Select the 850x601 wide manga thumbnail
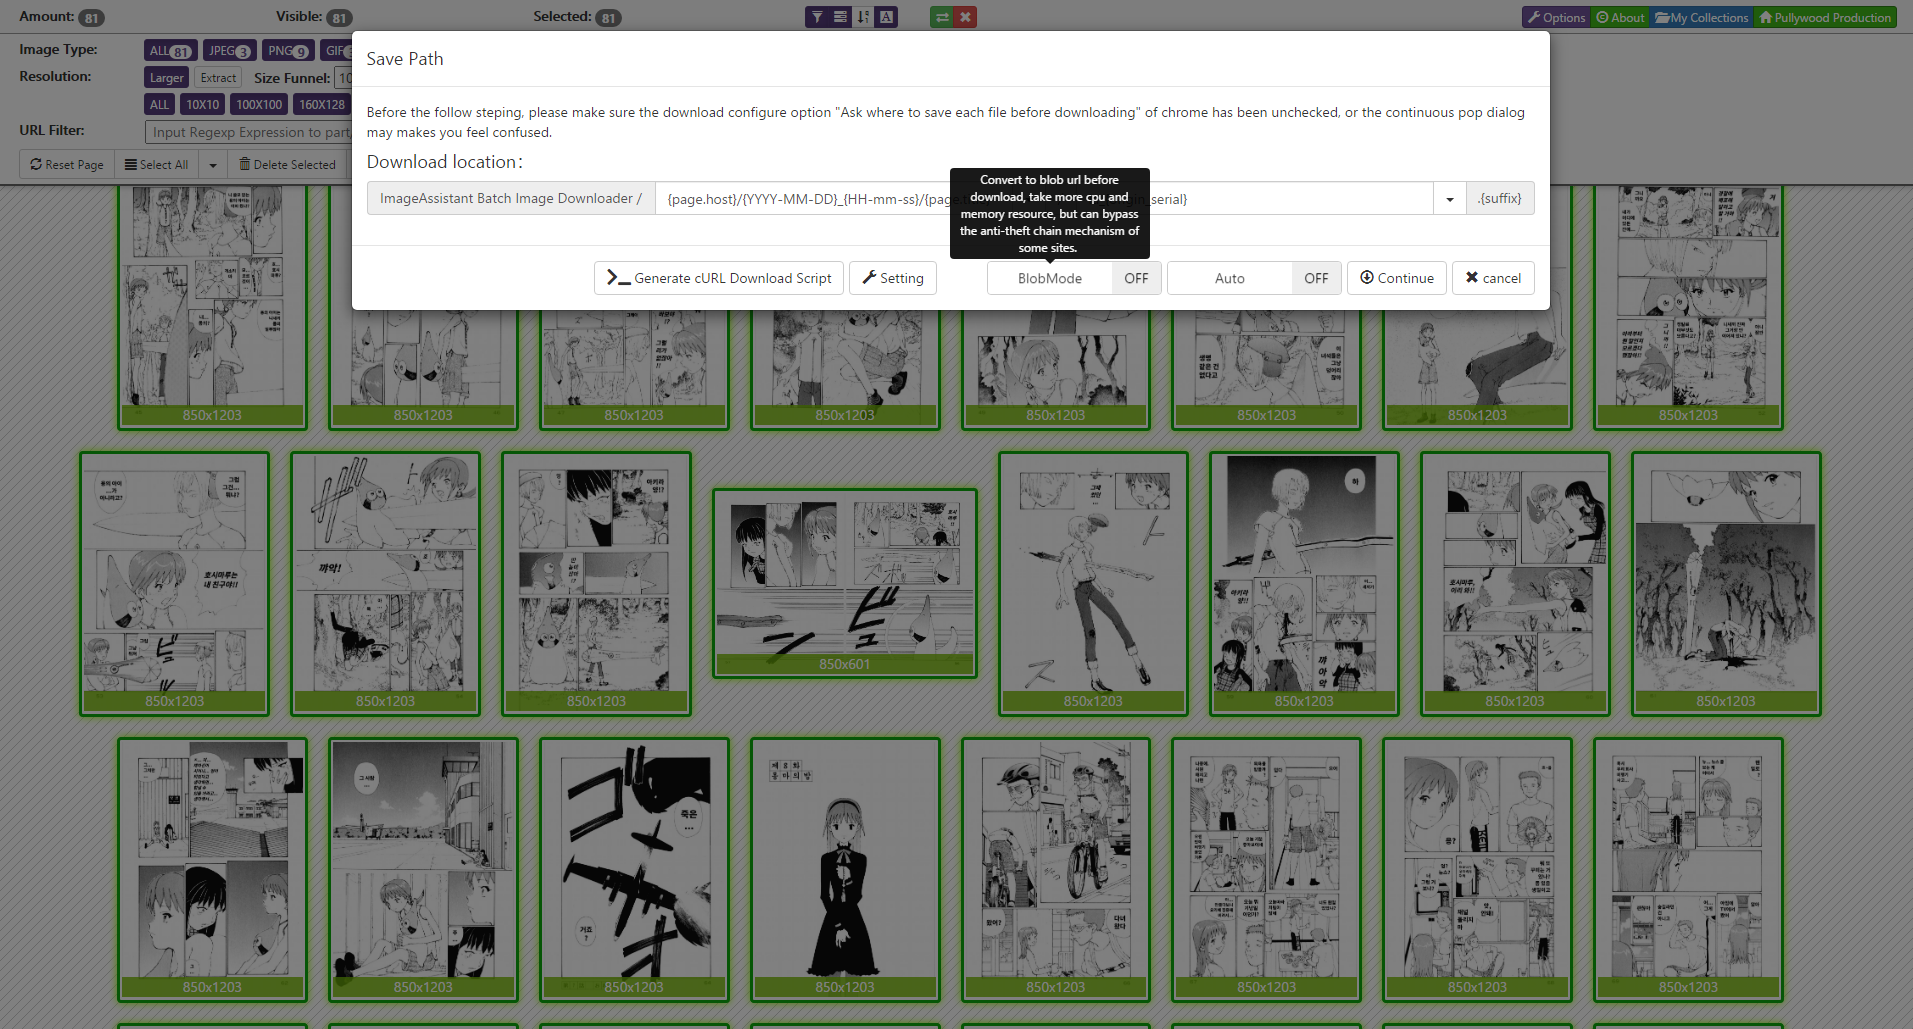Image resolution: width=1913 pixels, height=1029 pixels. coord(844,583)
